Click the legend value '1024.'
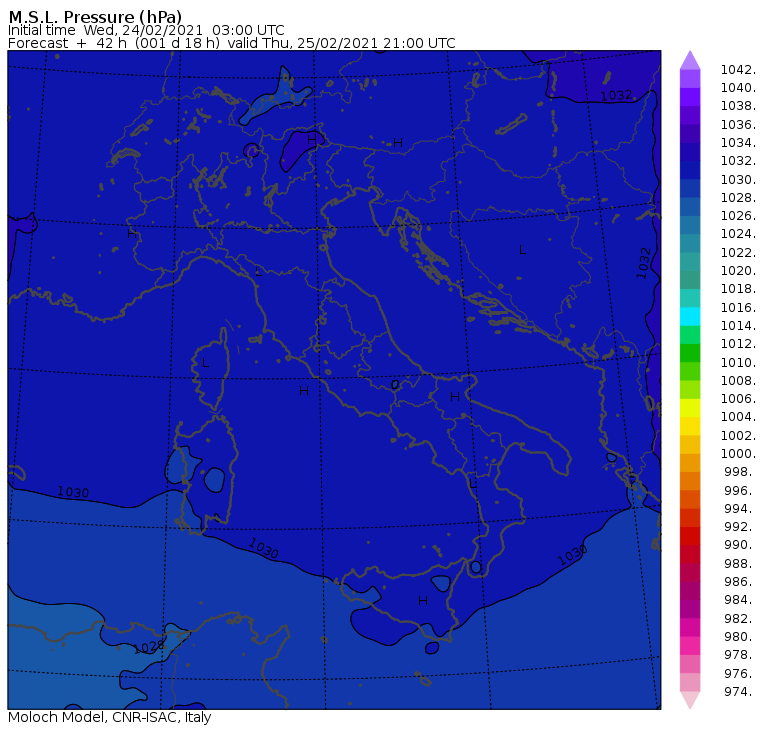The height and width of the screenshot is (731, 760). pos(738,234)
